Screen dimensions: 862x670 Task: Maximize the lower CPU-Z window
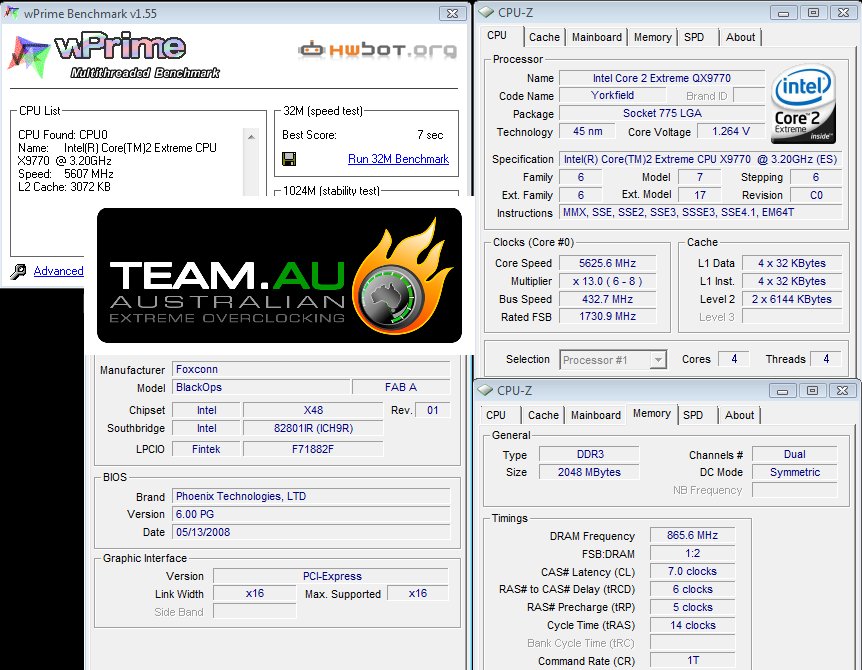812,391
